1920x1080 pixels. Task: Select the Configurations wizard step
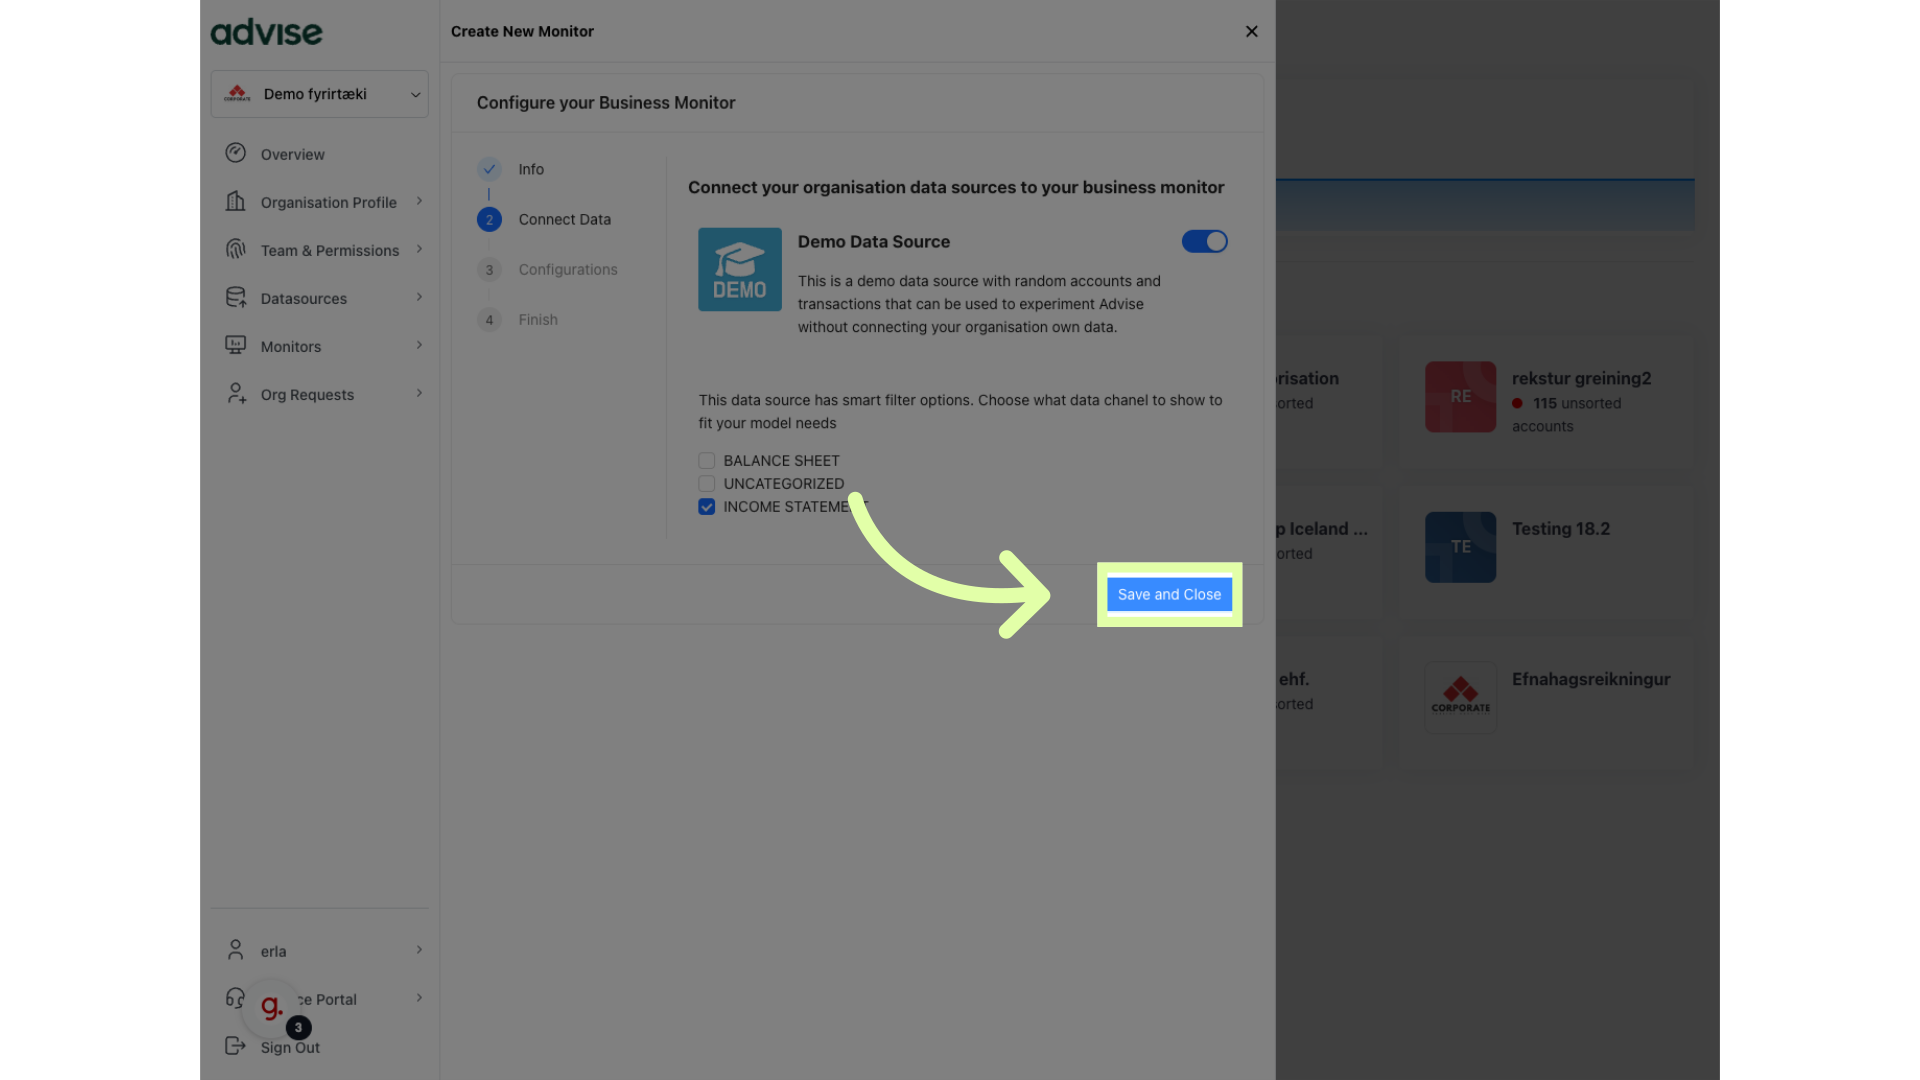click(567, 269)
